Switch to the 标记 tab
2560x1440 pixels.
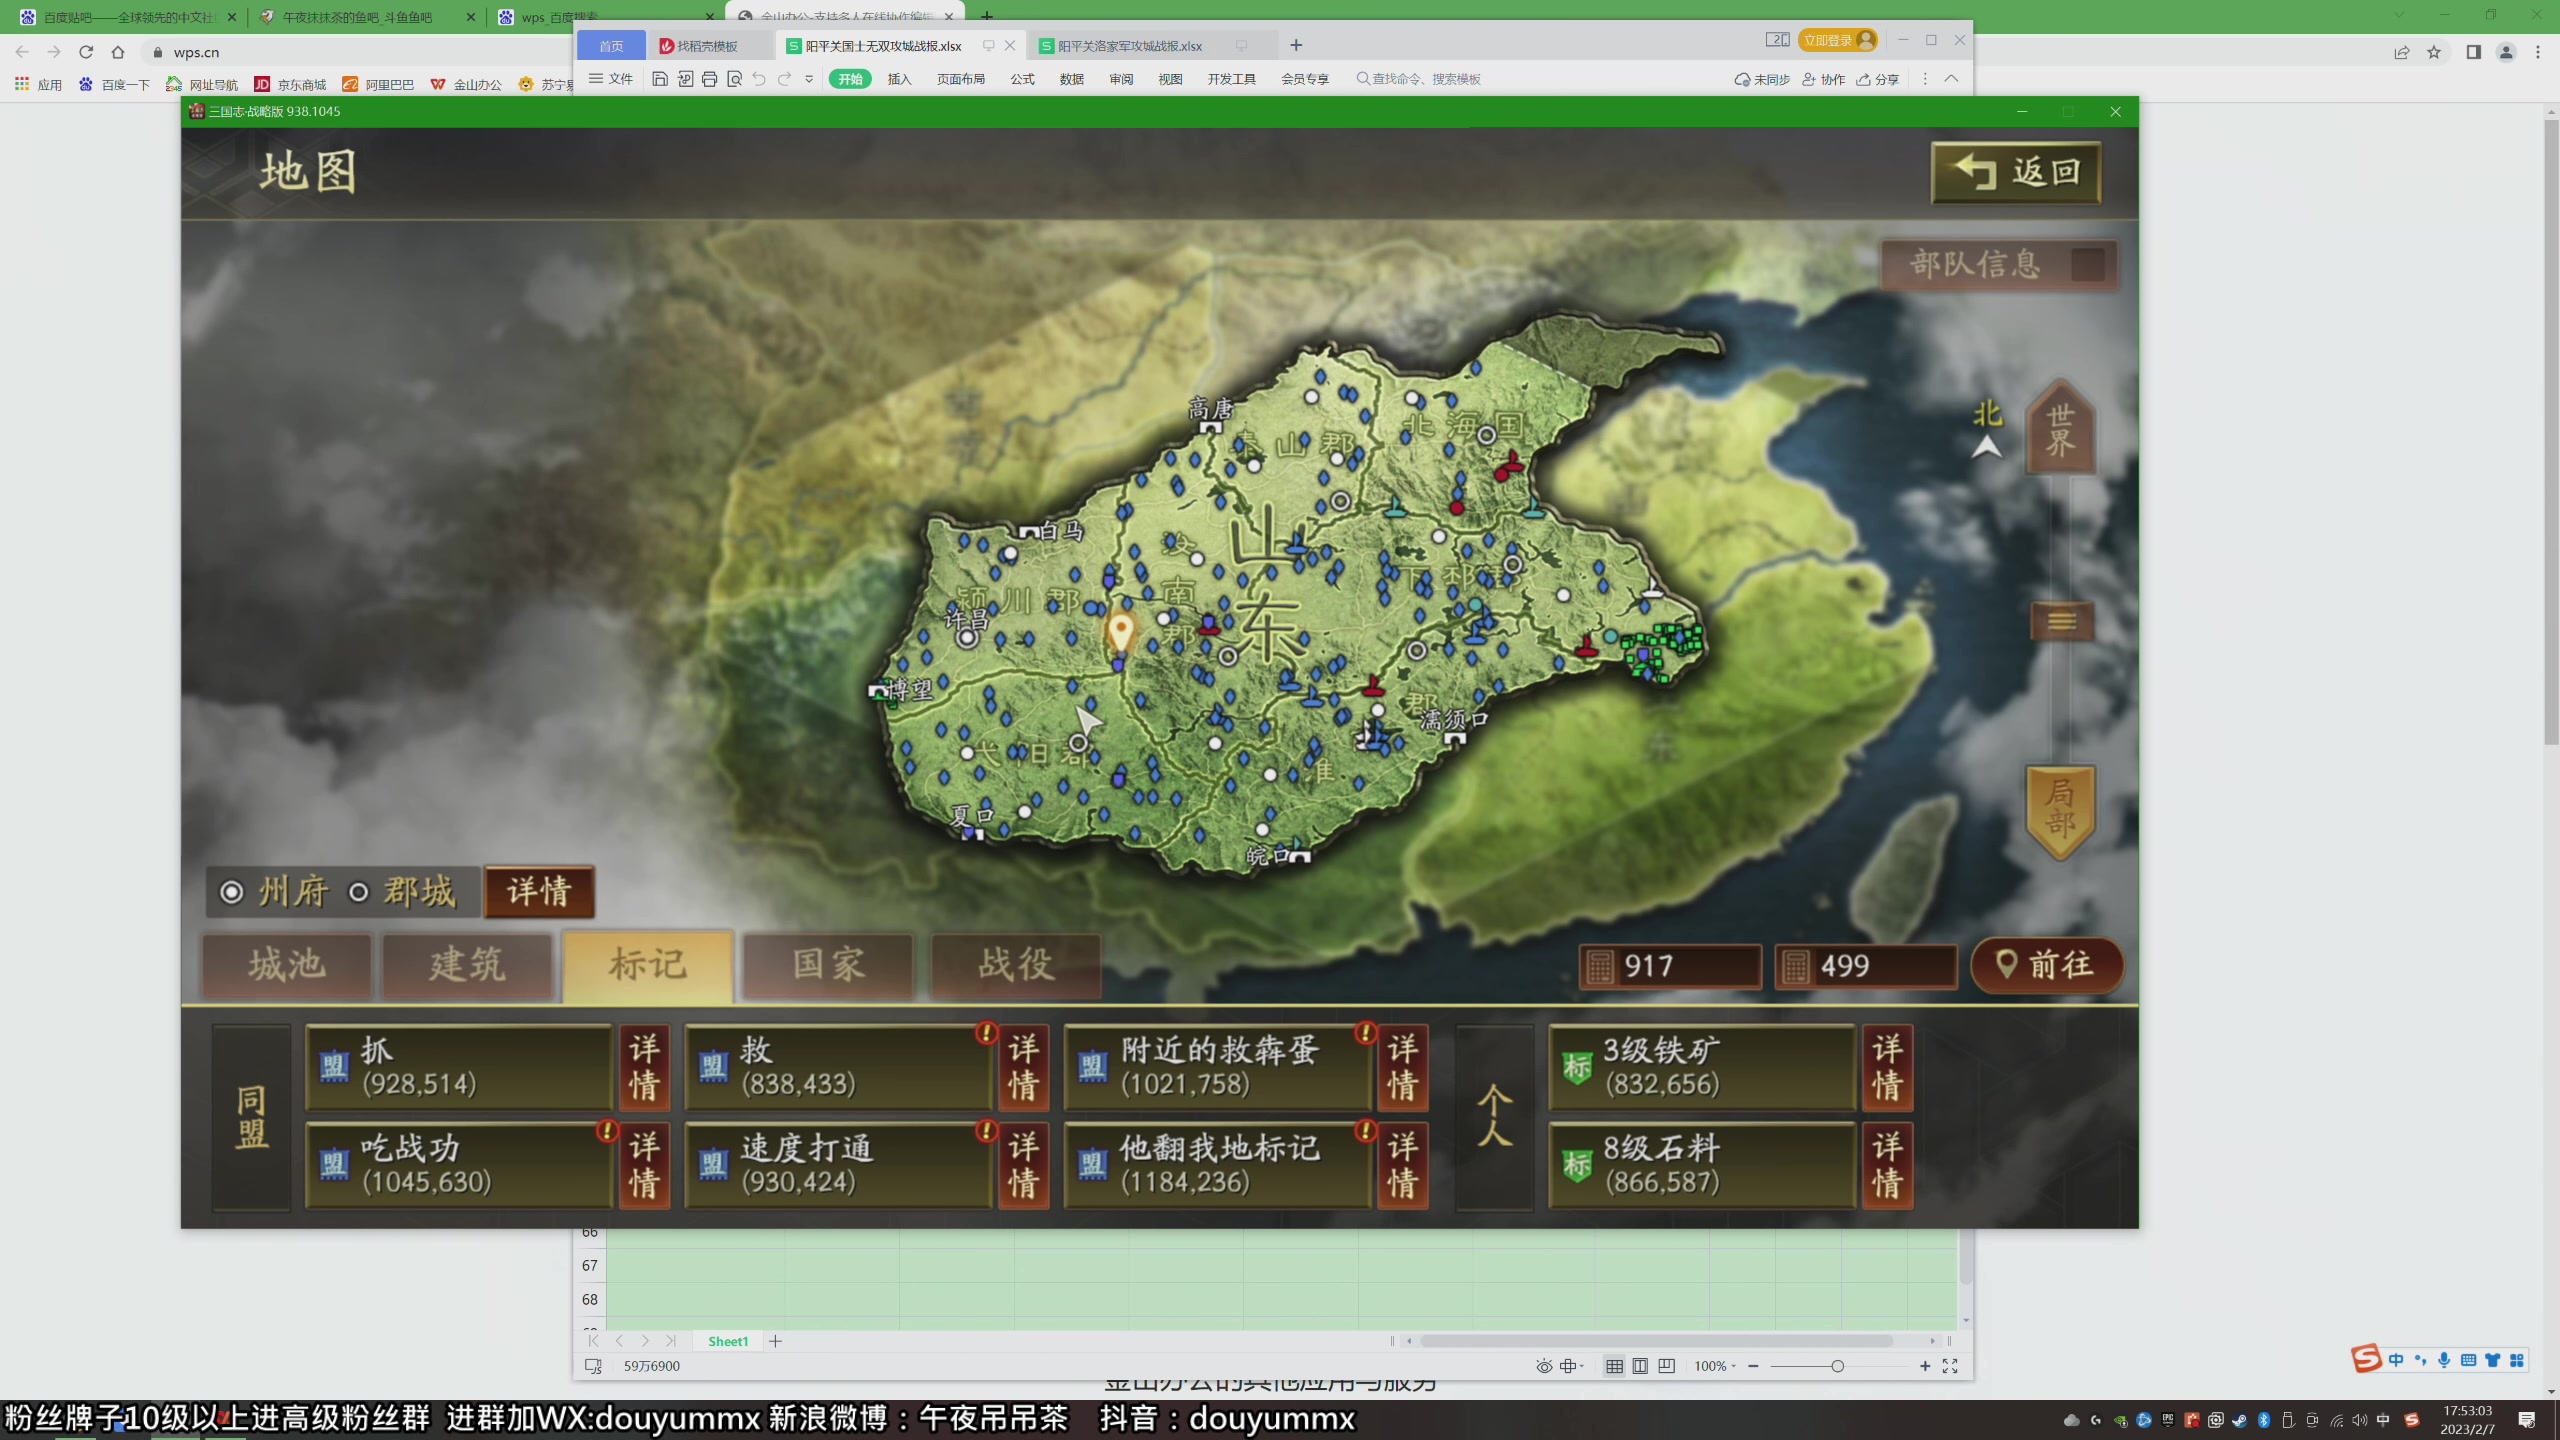tap(648, 965)
